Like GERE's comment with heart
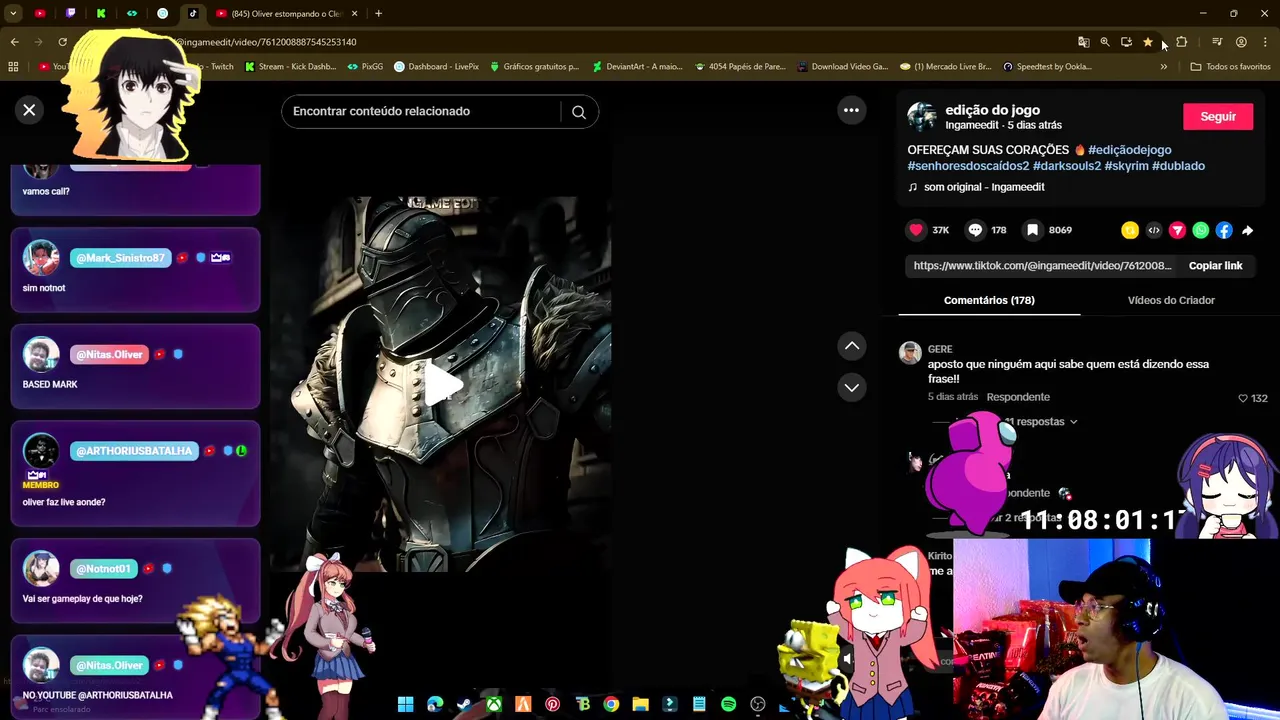This screenshot has height=720, width=1280. coord(1243,398)
